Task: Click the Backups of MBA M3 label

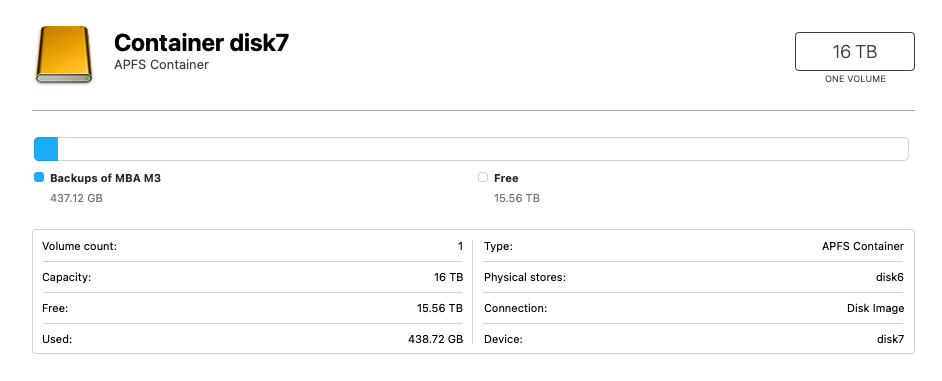Action: pos(106,178)
